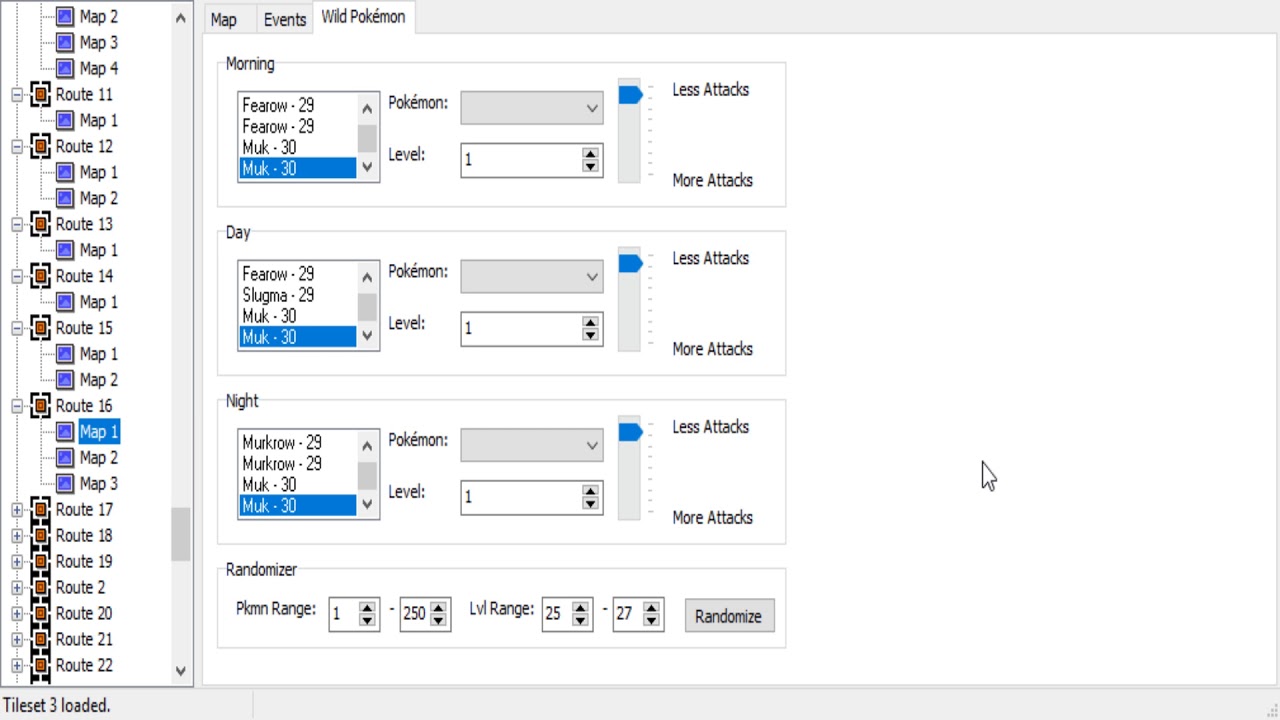
Task: Select Slugma - 29 in the Day list
Action: [278, 295]
